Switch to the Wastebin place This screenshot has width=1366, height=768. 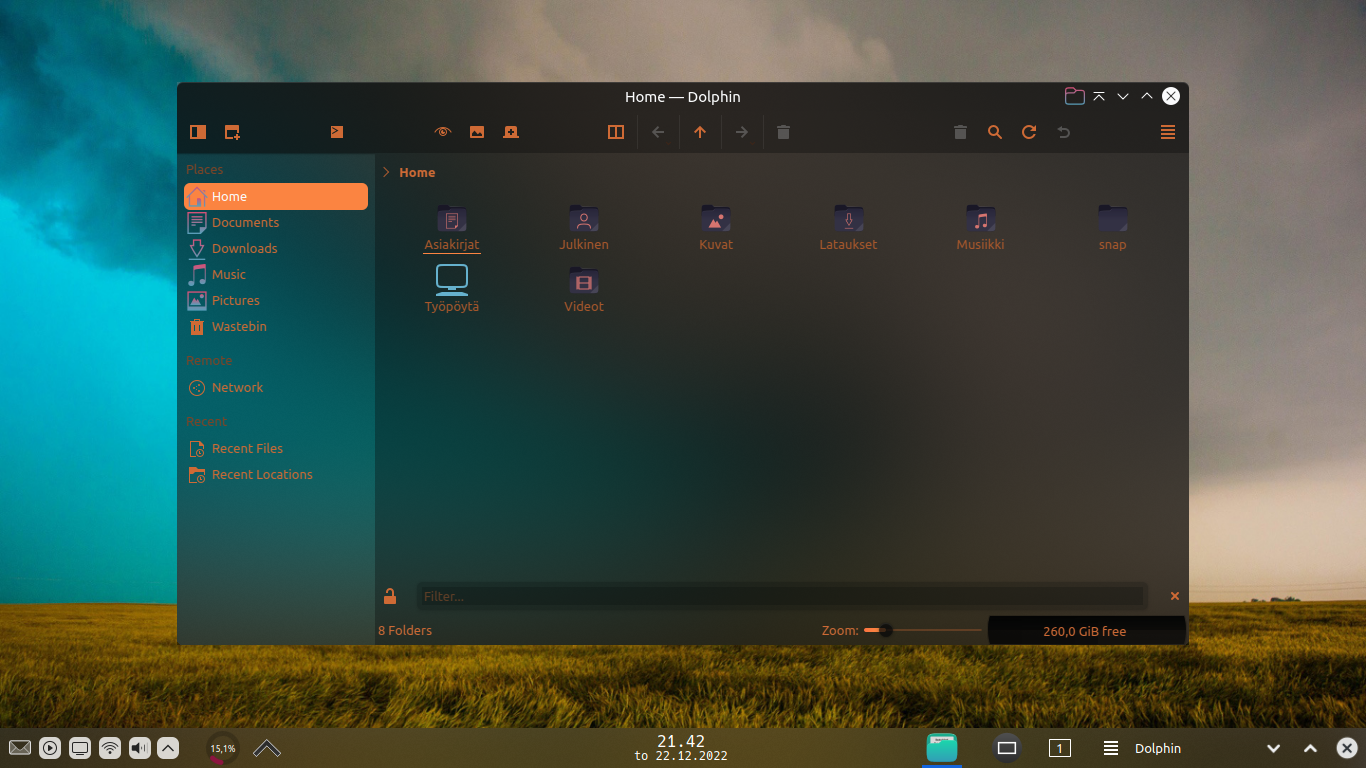(x=239, y=326)
